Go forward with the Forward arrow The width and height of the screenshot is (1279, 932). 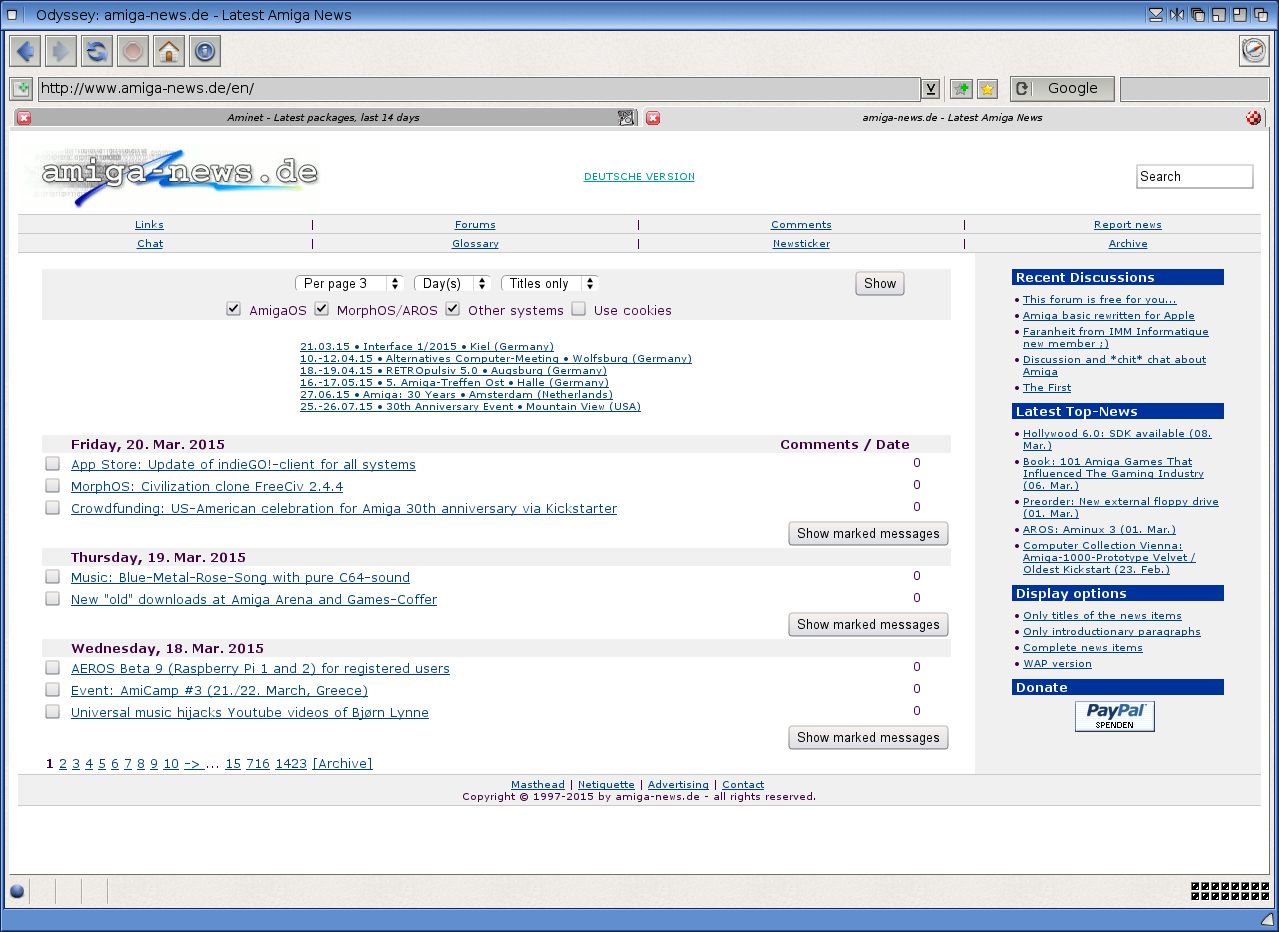[x=61, y=51]
